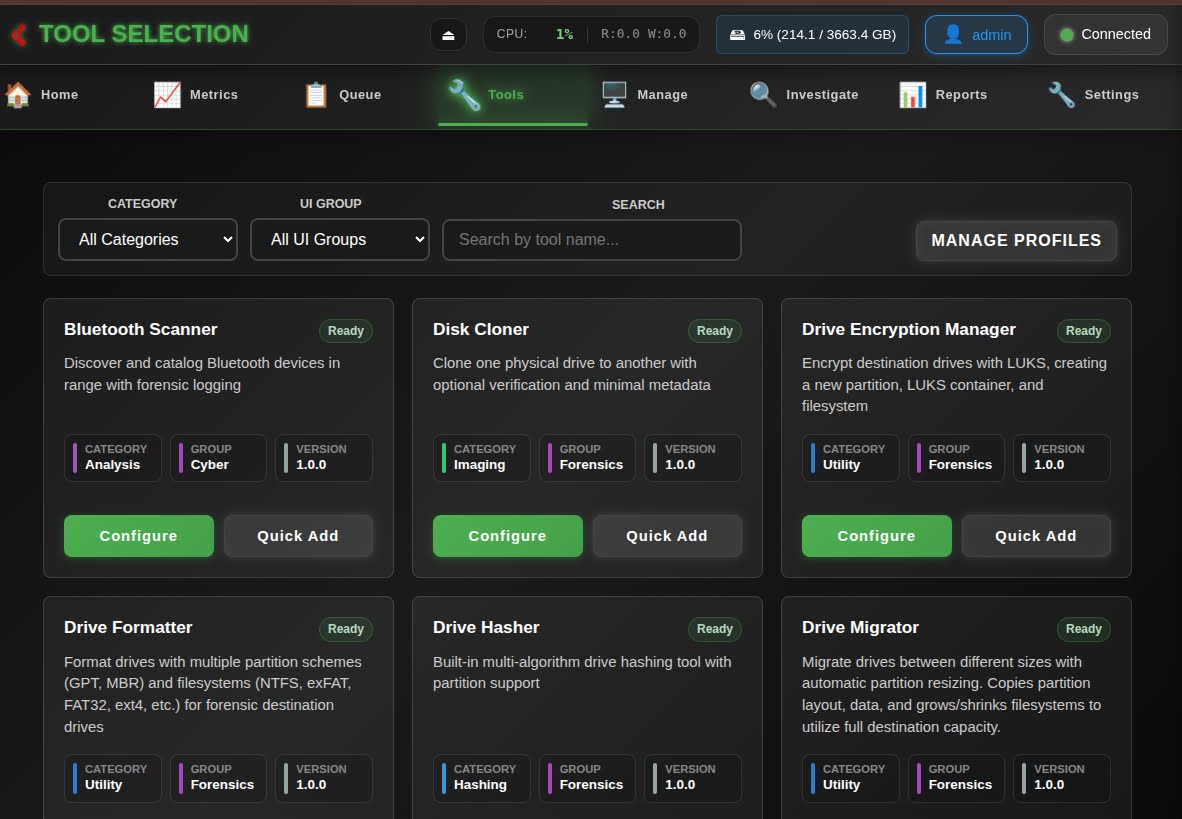This screenshot has width=1182, height=819.
Task: Open the Investigate tab
Action: [x=822, y=95]
